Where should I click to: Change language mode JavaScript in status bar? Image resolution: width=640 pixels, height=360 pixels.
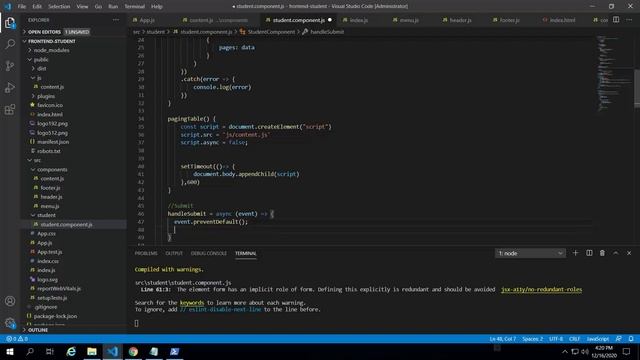(x=598, y=339)
